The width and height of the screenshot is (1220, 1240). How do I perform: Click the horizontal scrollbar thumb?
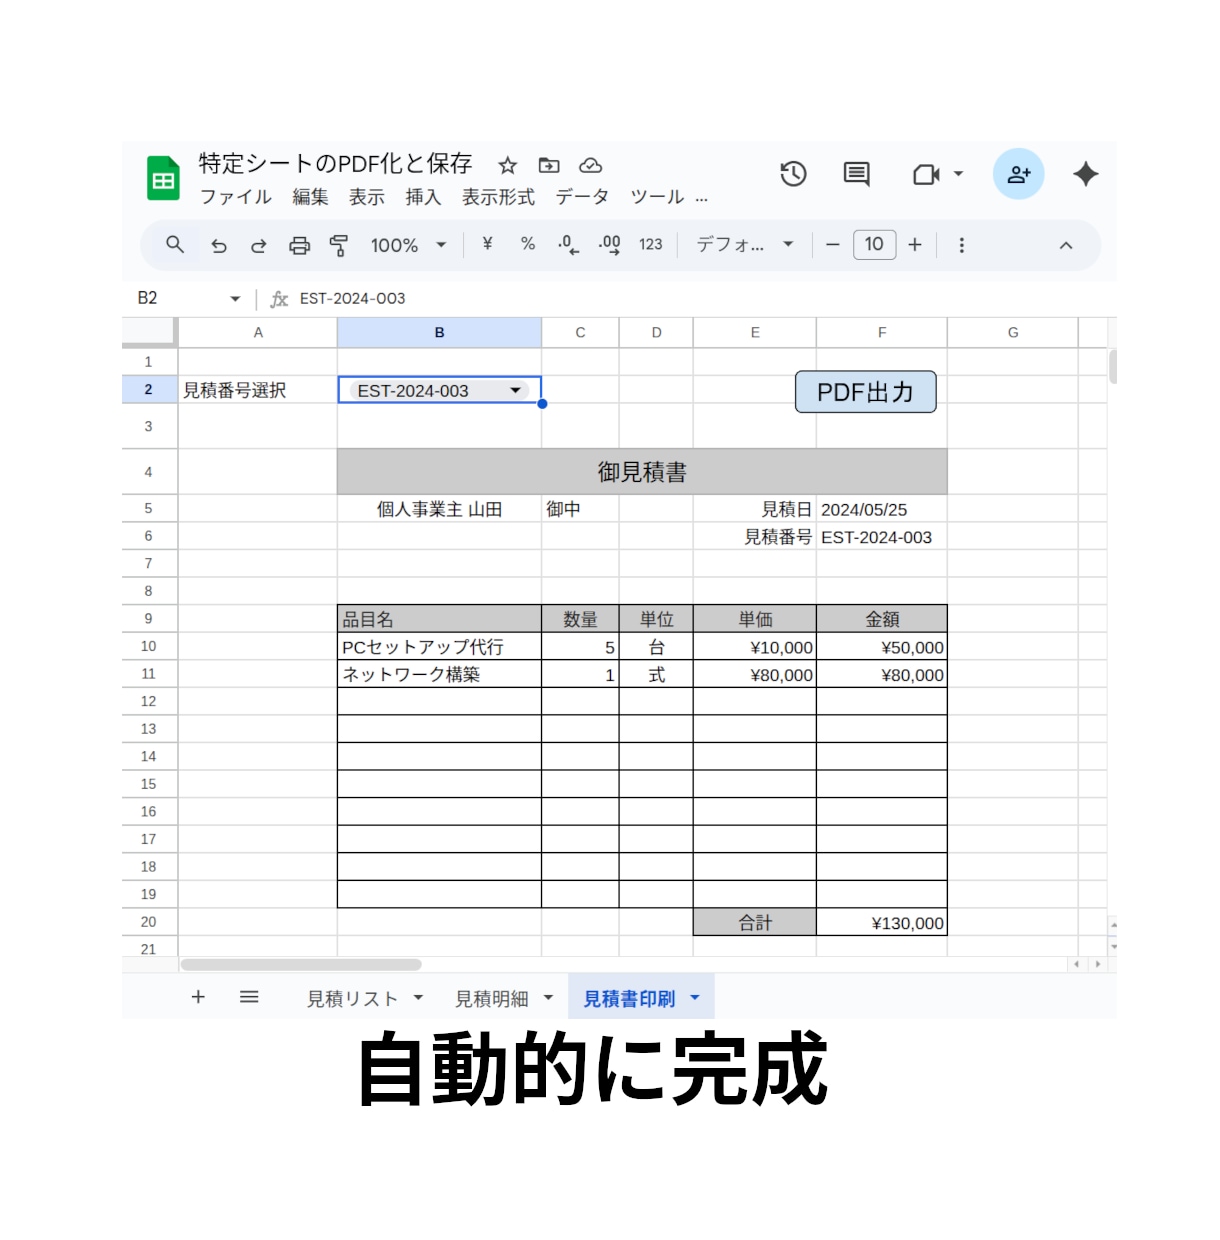(300, 964)
